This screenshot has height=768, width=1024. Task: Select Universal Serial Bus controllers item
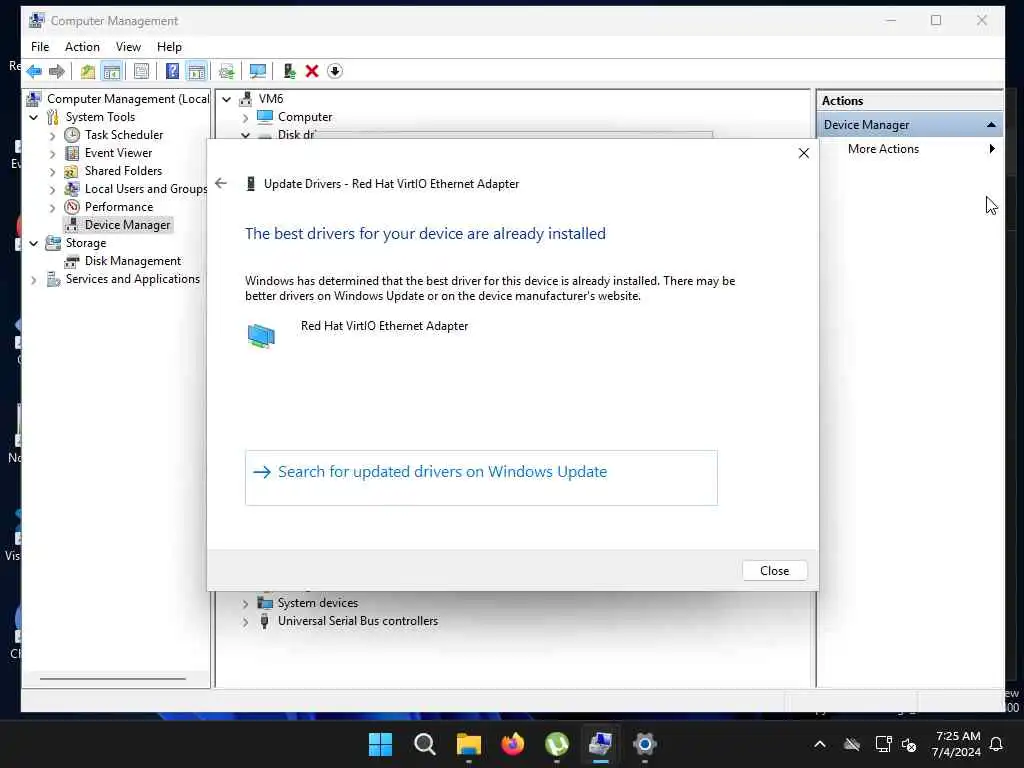click(357, 621)
